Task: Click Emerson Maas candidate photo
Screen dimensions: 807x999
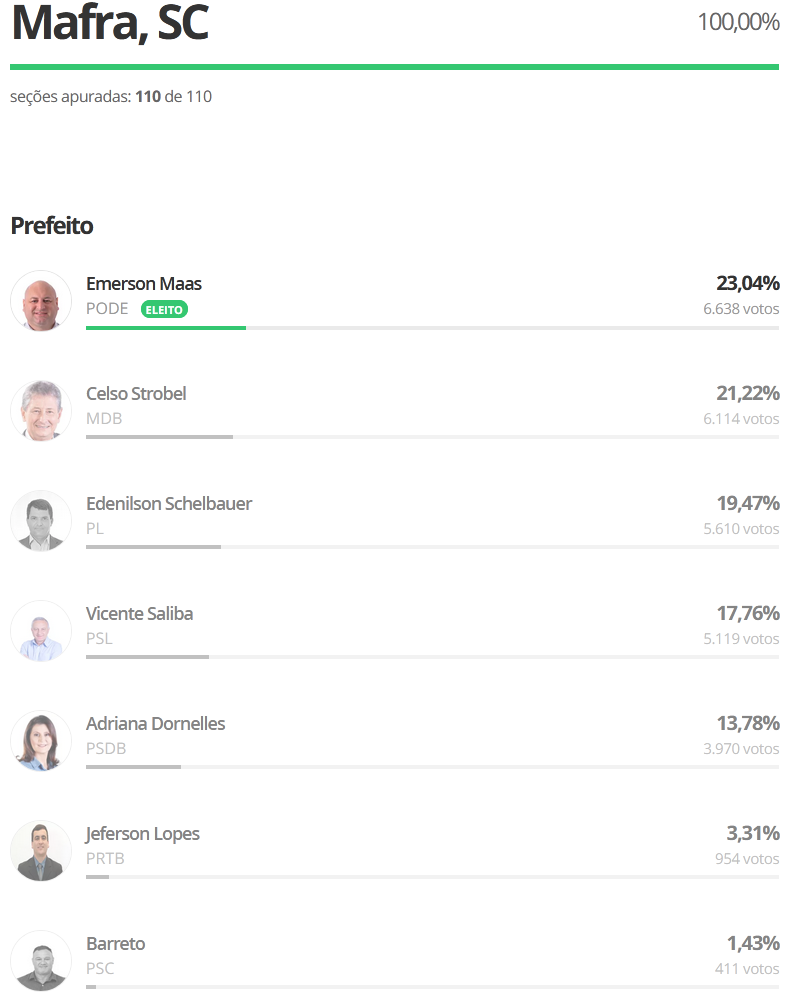Action: 41,301
